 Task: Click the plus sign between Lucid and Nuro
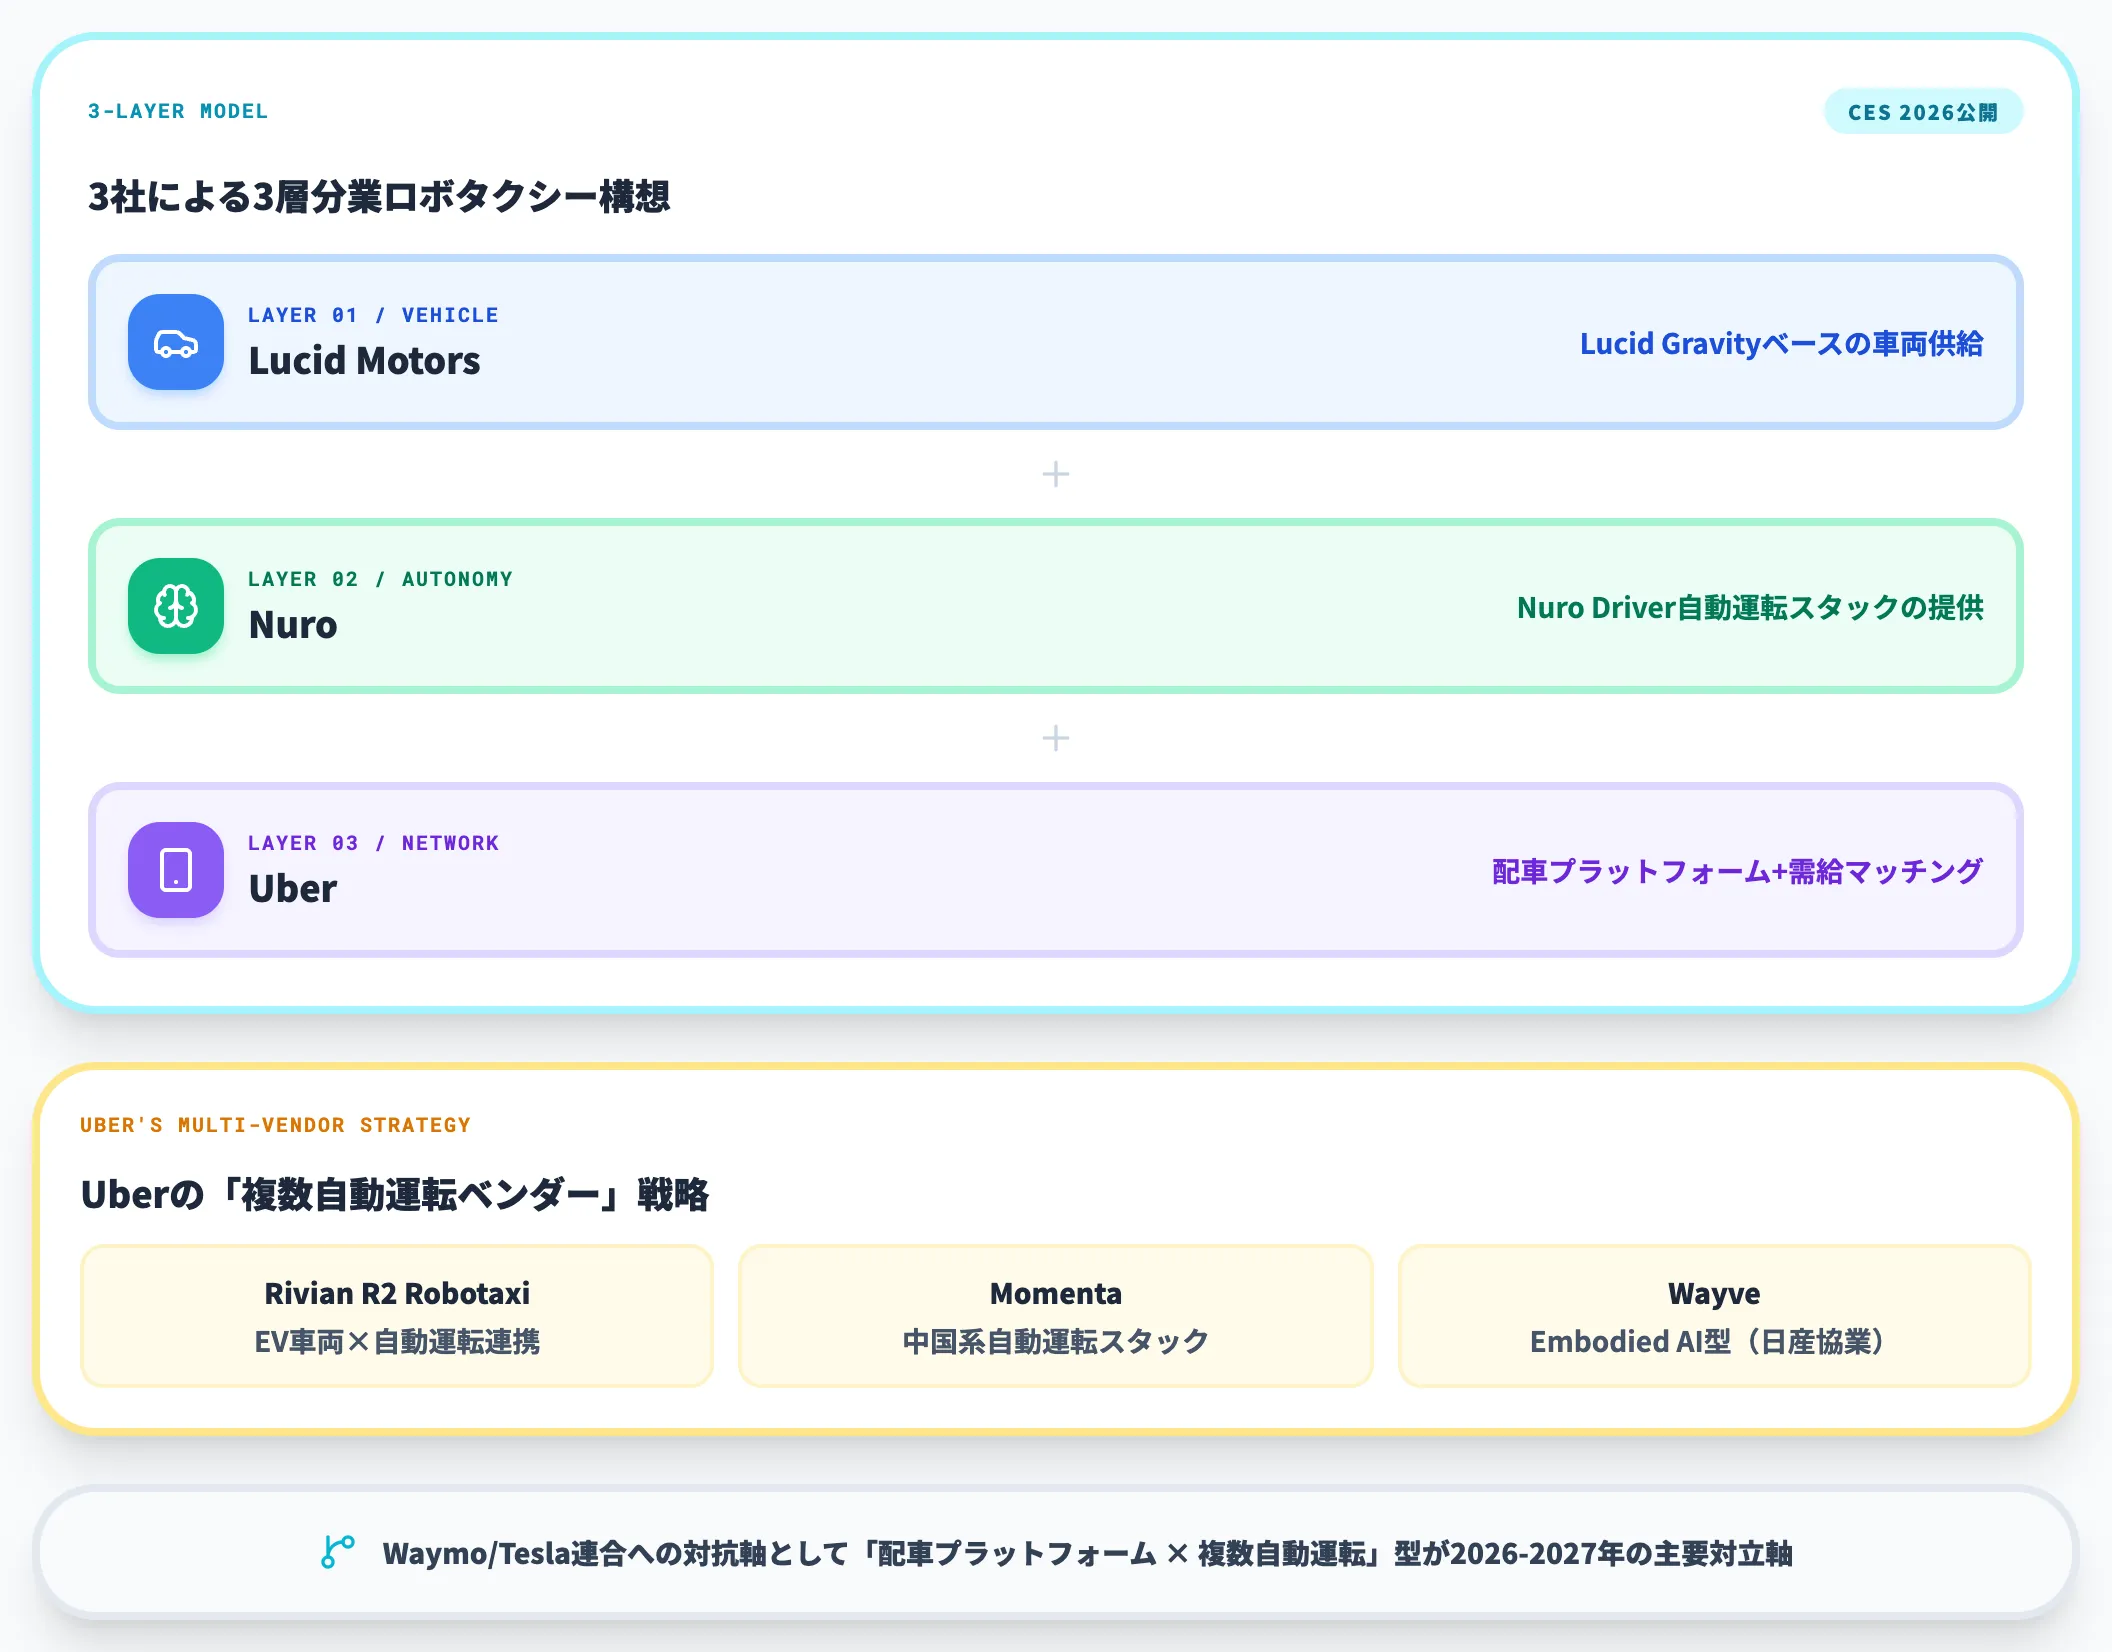[x=1056, y=474]
